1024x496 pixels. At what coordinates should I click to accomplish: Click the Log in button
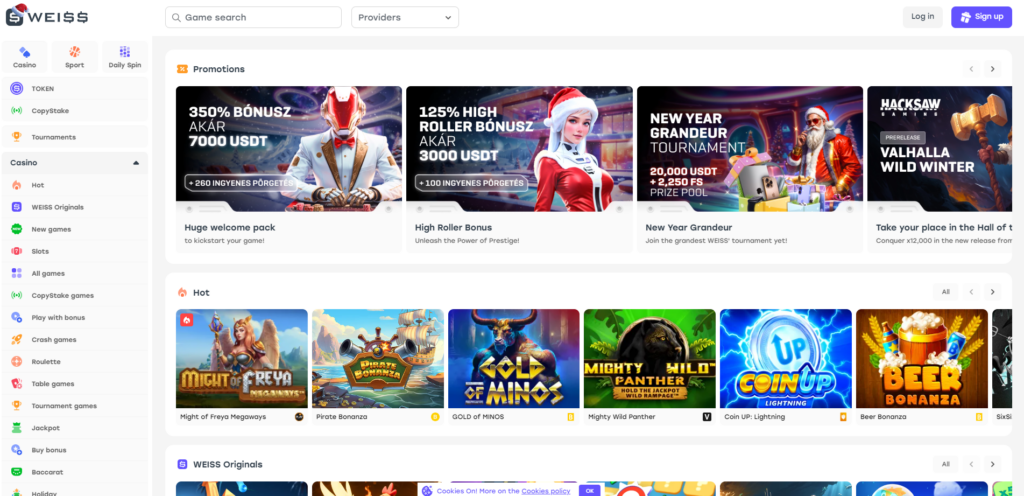(922, 17)
